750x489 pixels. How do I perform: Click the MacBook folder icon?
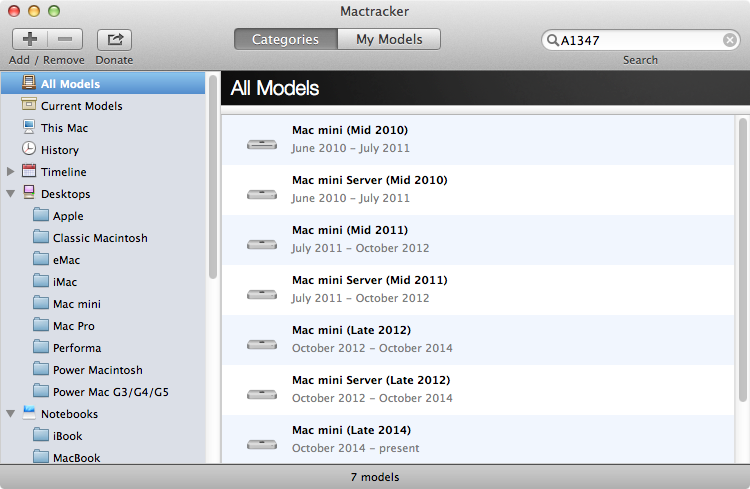[41, 457]
